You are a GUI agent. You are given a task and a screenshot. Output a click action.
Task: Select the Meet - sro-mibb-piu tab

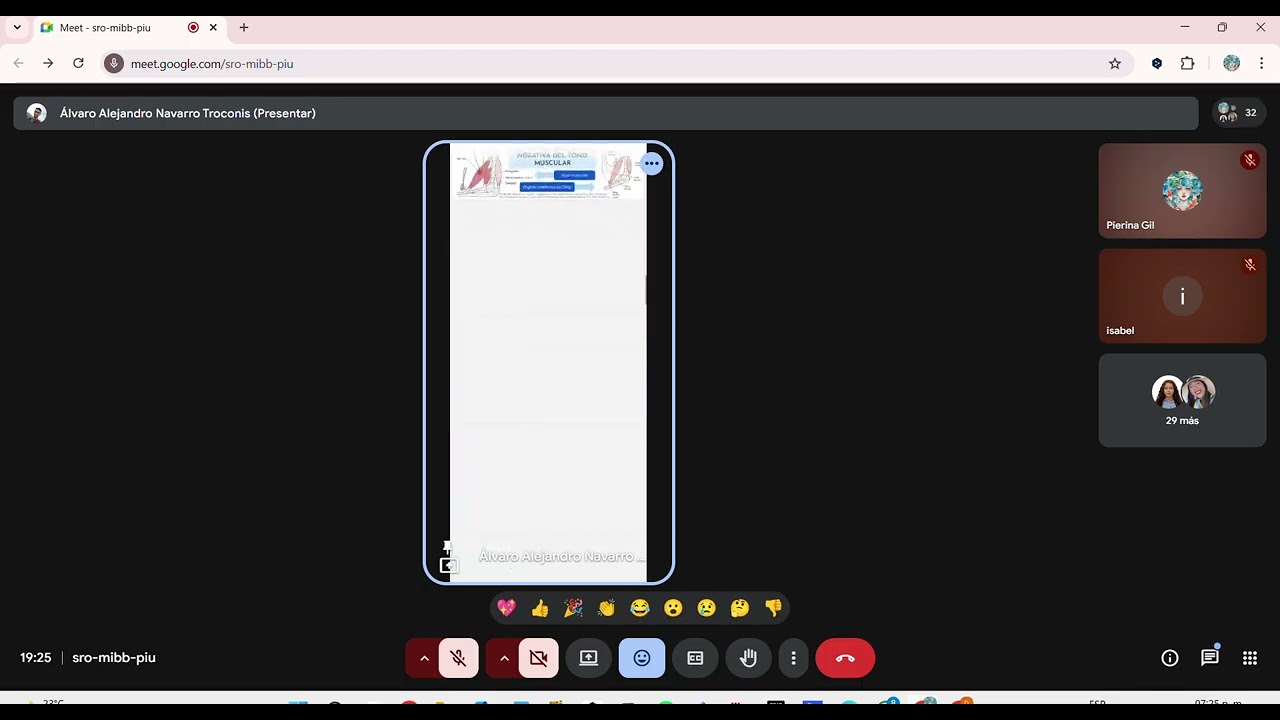[128, 28]
